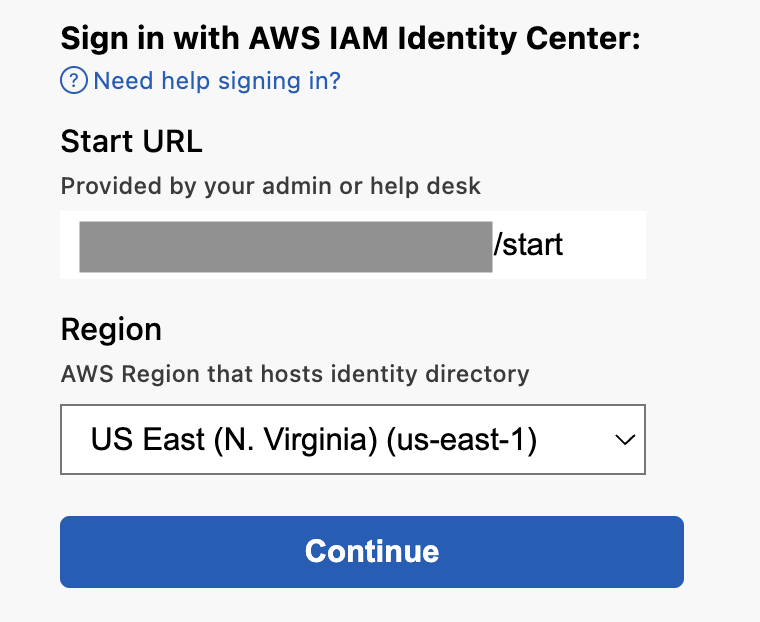
Task: Focus the Start URL input field
Action: click(353, 245)
